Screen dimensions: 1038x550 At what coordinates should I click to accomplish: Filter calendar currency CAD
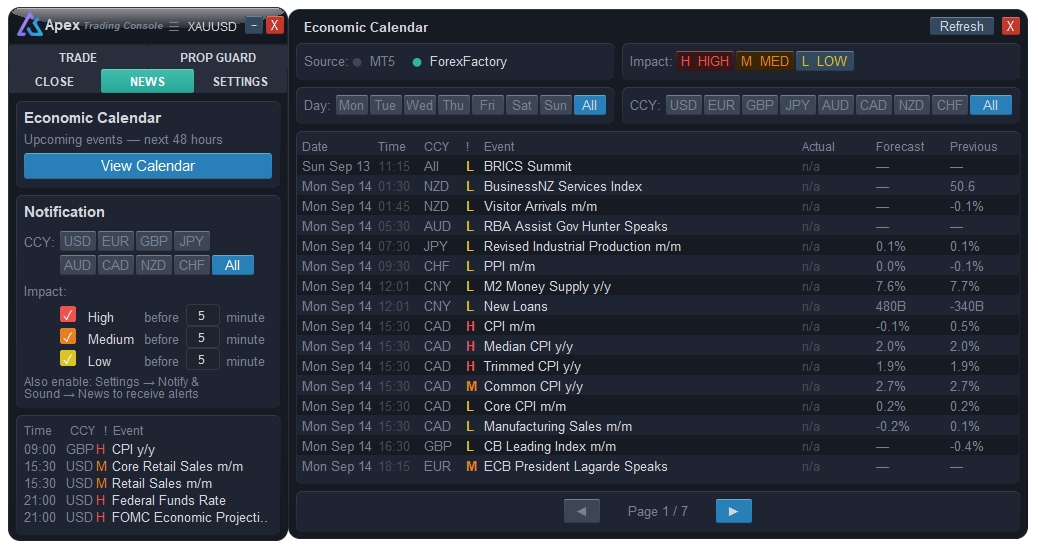click(873, 105)
